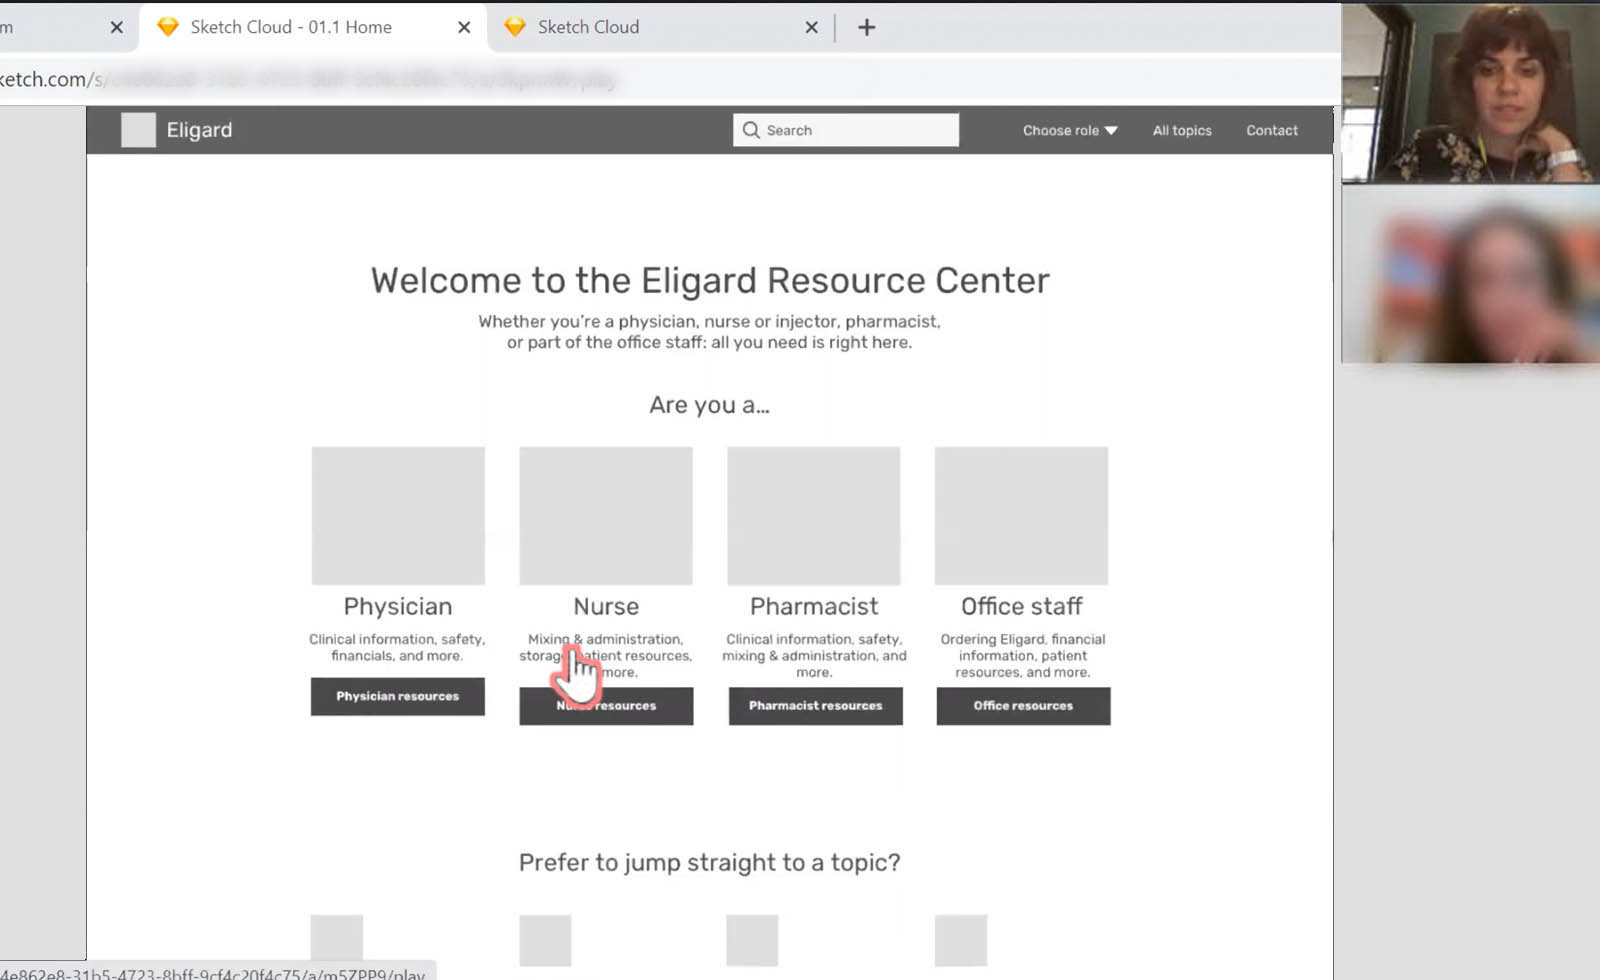Close the leftmost partially visible tab

(x=117, y=27)
